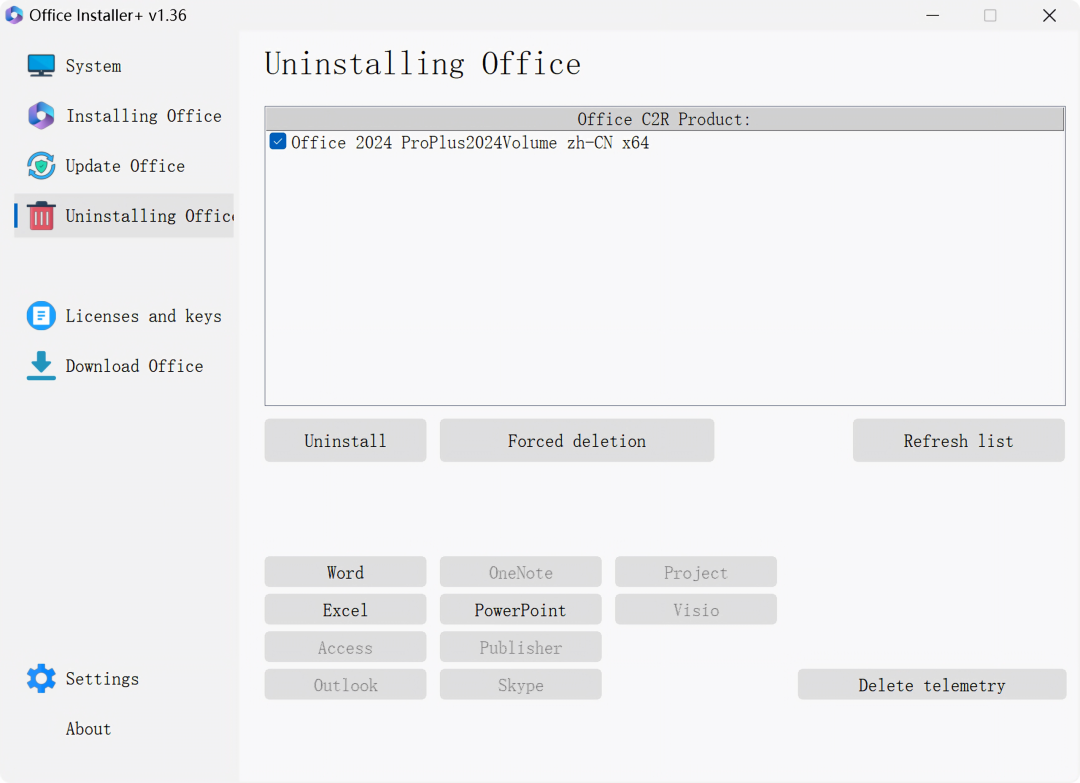Close the Office Installer+ window
Viewport: 1080px width, 783px height.
(1049, 15)
